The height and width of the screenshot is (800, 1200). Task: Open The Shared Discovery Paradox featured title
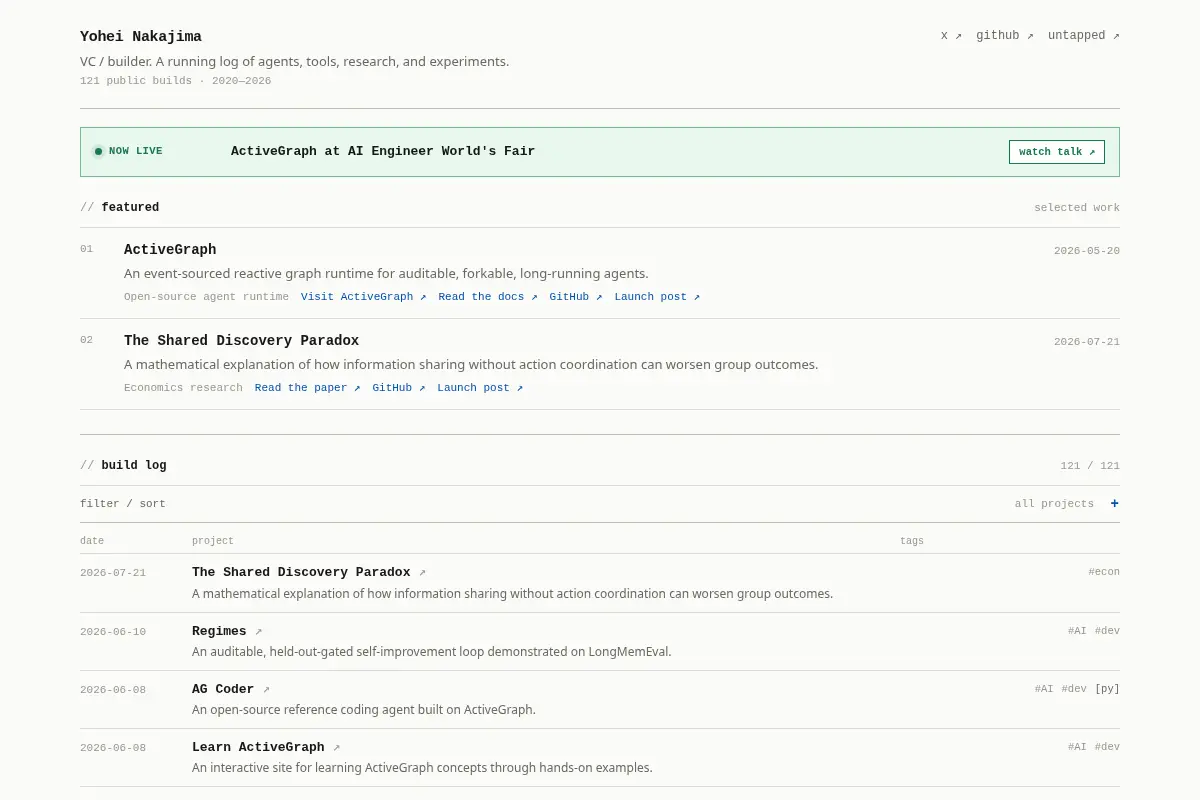241,341
